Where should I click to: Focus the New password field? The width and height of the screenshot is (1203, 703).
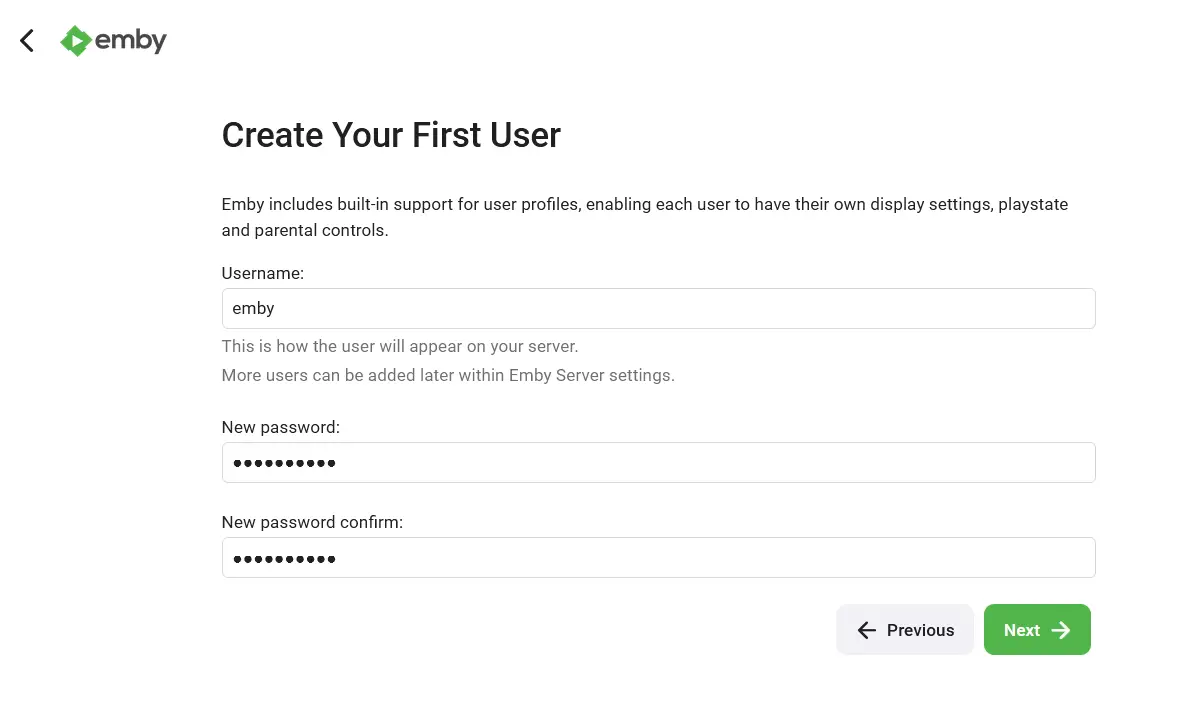658,463
